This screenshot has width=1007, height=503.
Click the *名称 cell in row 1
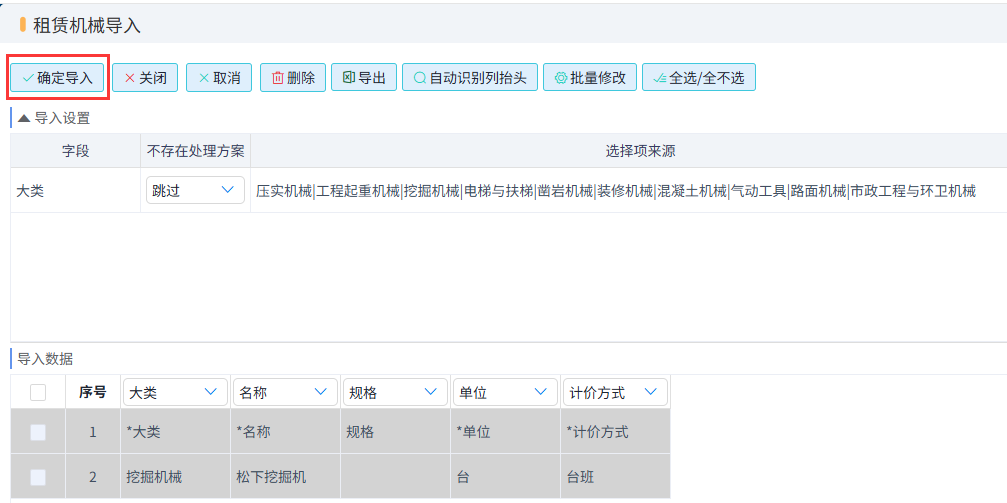tap(285, 432)
